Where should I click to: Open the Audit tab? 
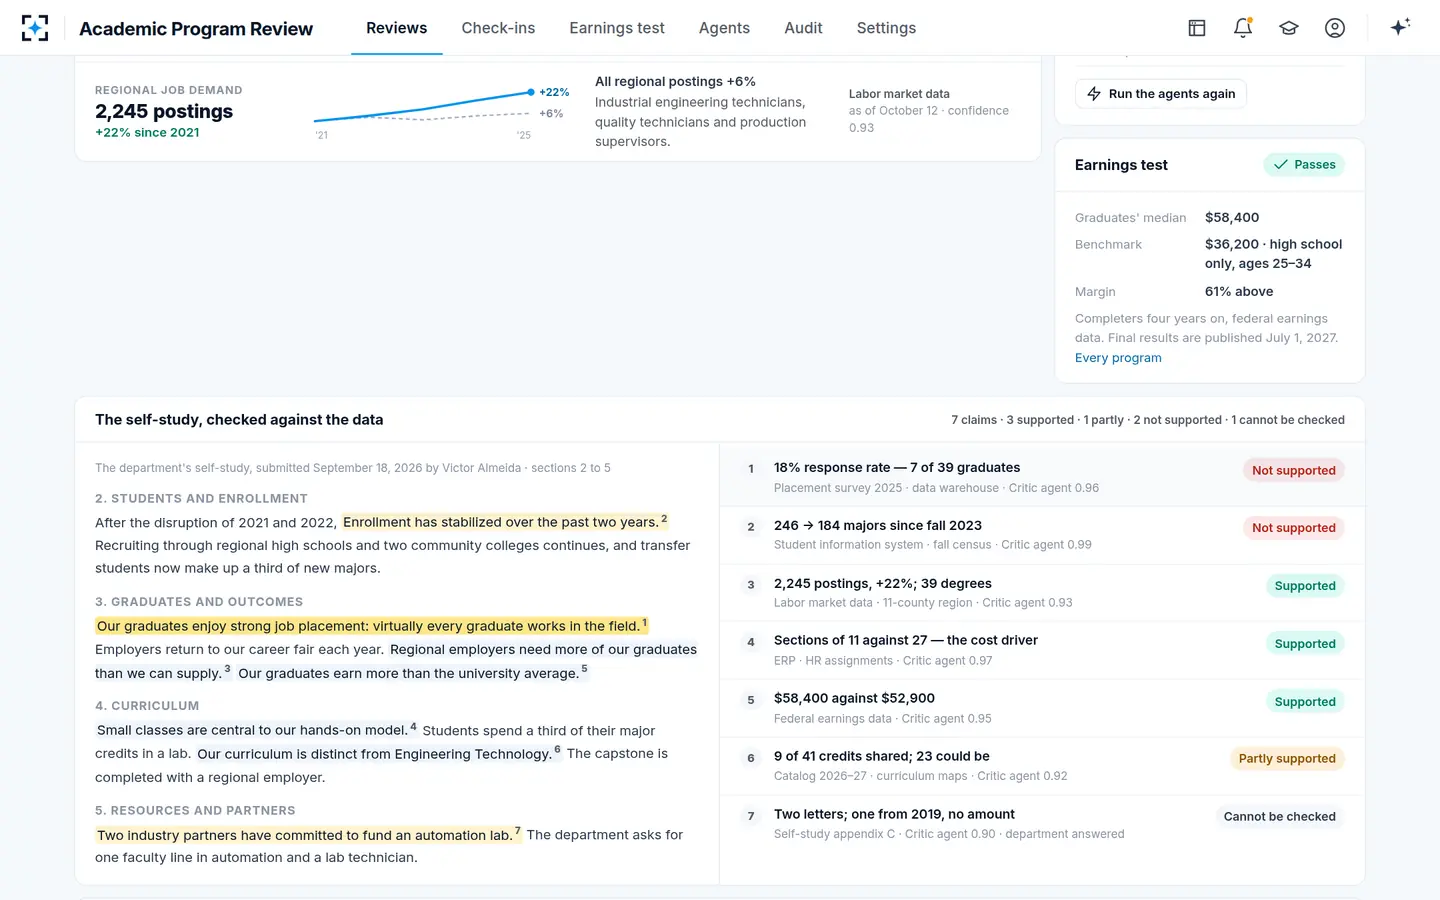click(803, 28)
